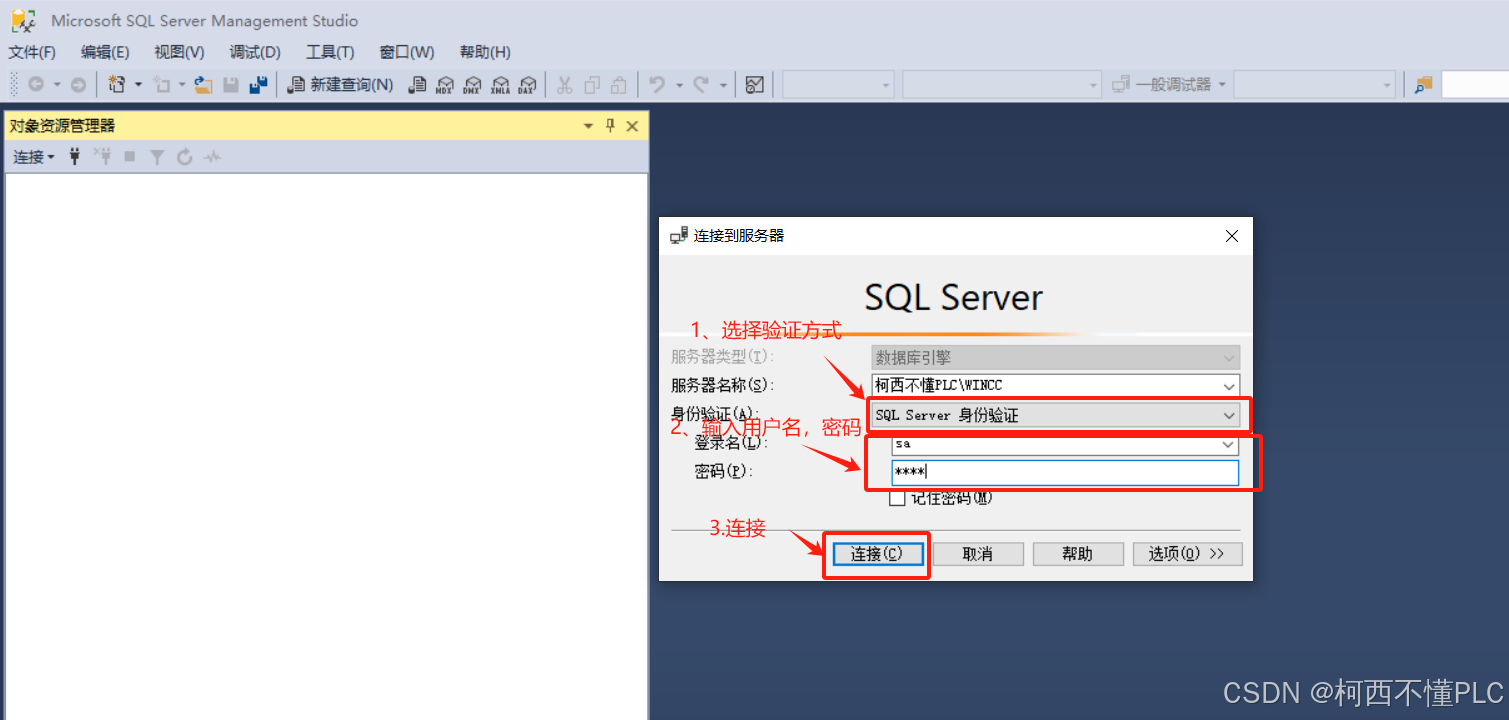Viewport: 1509px width, 720px height.
Task: Pin the 对象资源管理器 panel
Action: pos(610,126)
